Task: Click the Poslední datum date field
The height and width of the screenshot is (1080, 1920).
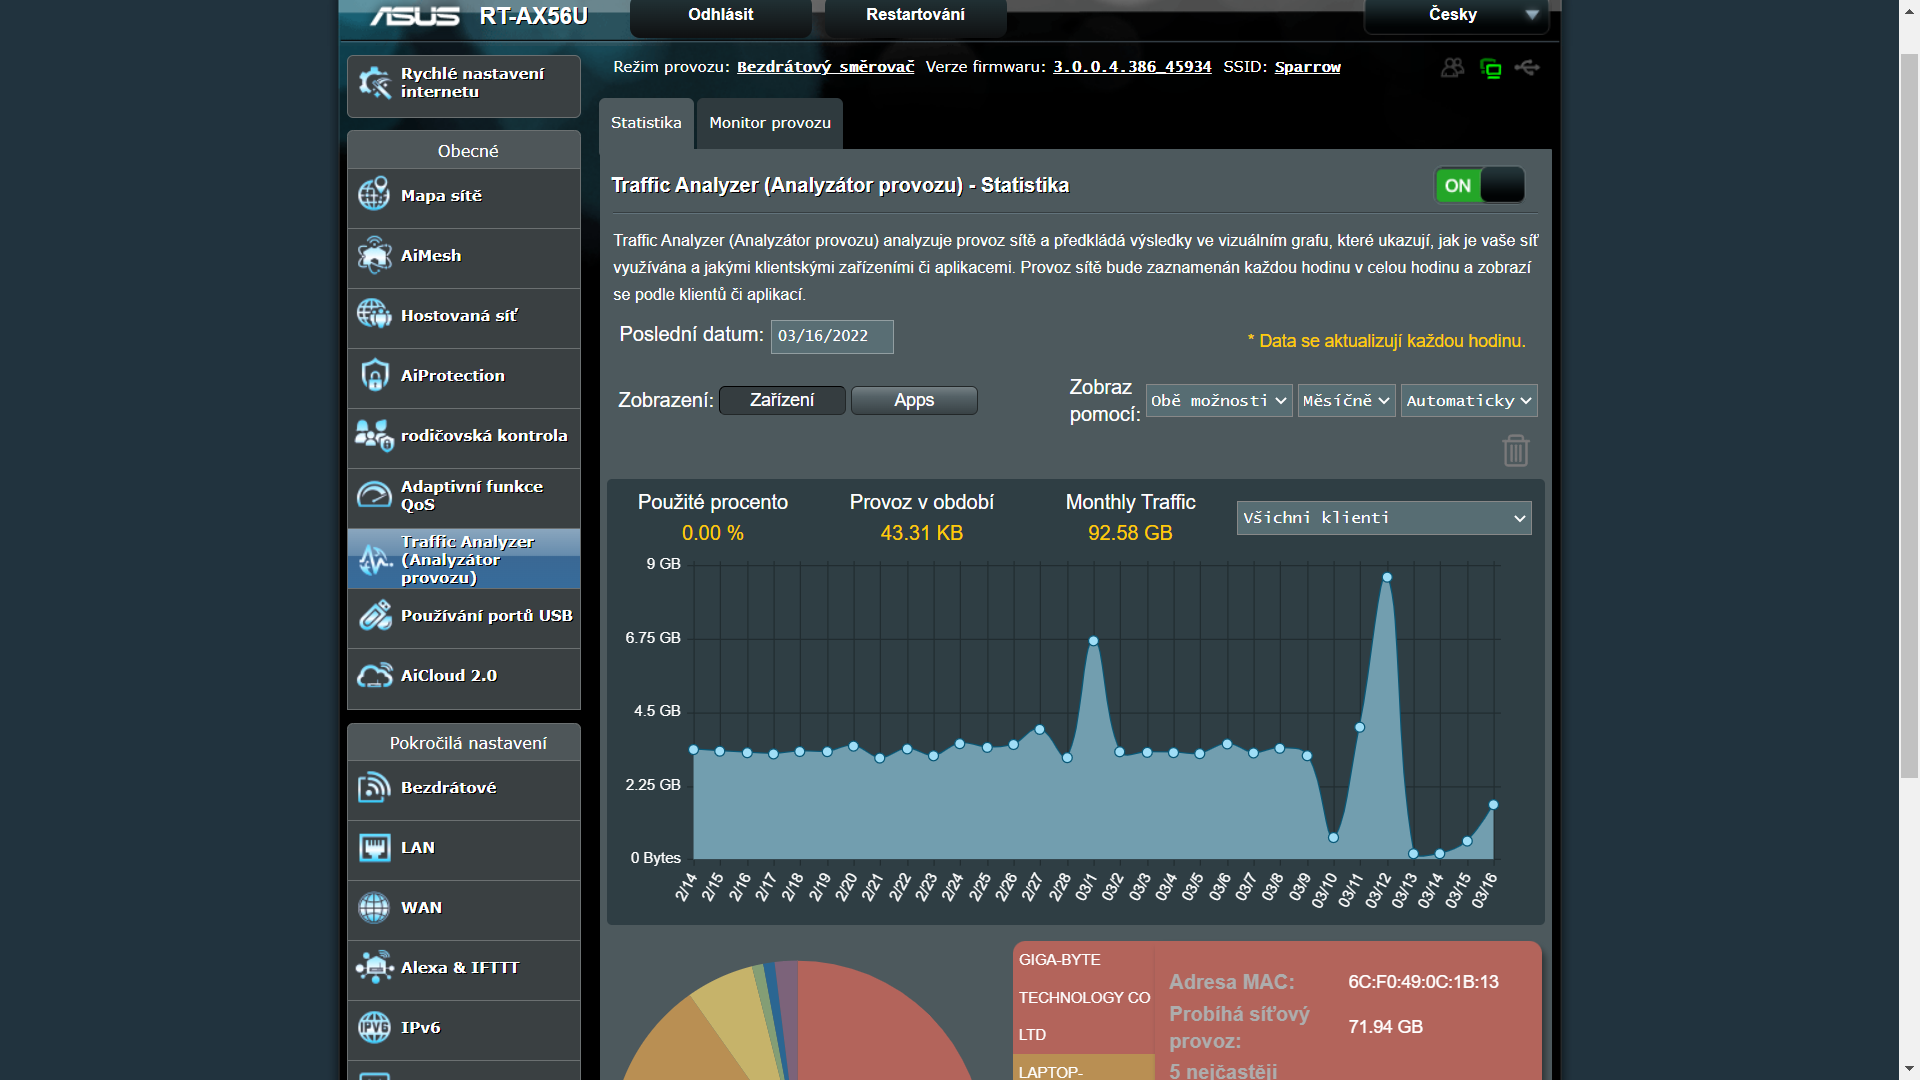Action: pyautogui.click(x=831, y=336)
